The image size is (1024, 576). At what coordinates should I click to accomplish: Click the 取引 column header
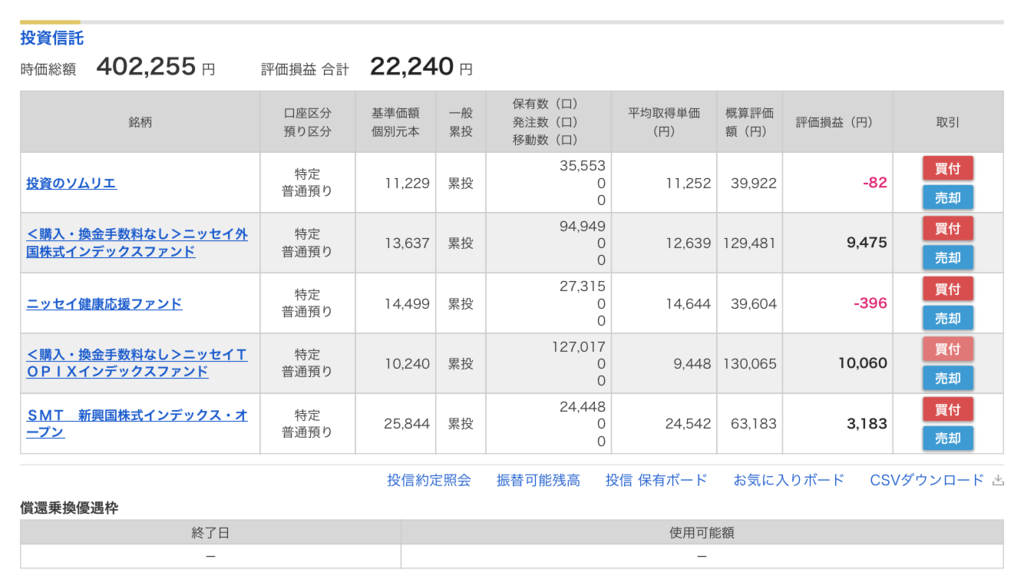coord(948,122)
